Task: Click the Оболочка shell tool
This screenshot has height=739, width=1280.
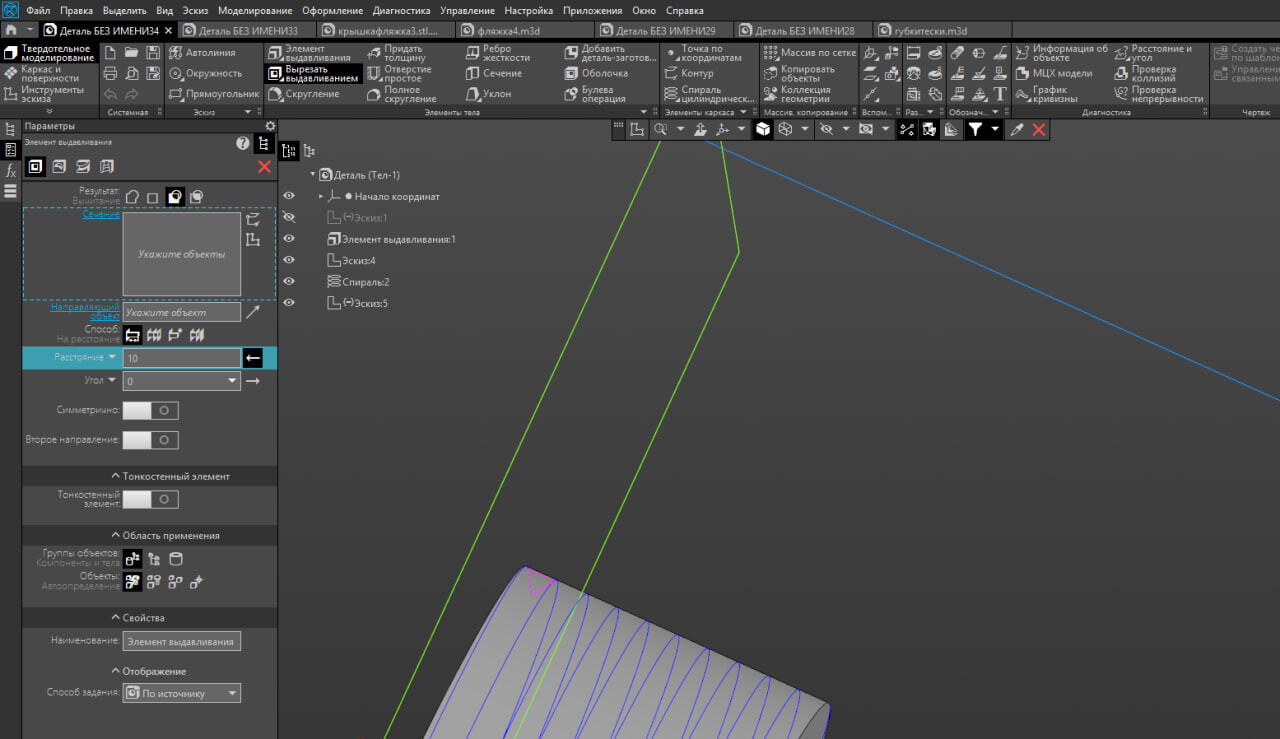Action: coord(596,73)
